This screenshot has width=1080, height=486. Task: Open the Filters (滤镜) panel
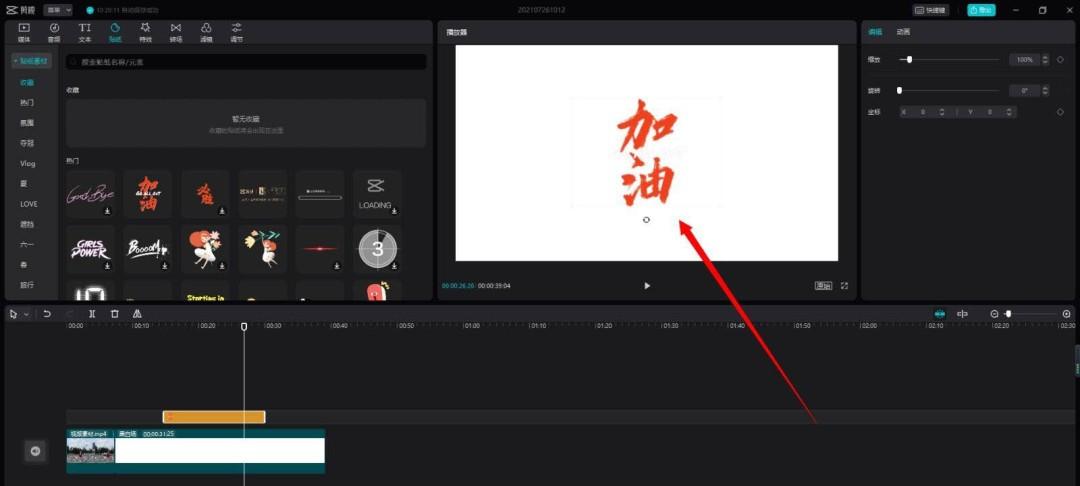pos(206,32)
